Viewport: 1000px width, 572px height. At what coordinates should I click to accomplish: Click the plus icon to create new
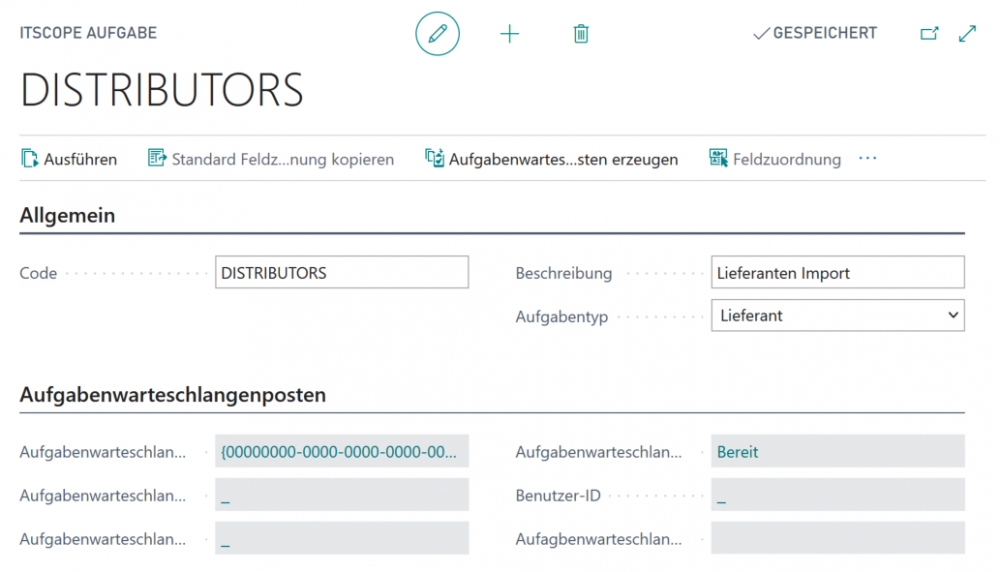pyautogui.click(x=510, y=34)
